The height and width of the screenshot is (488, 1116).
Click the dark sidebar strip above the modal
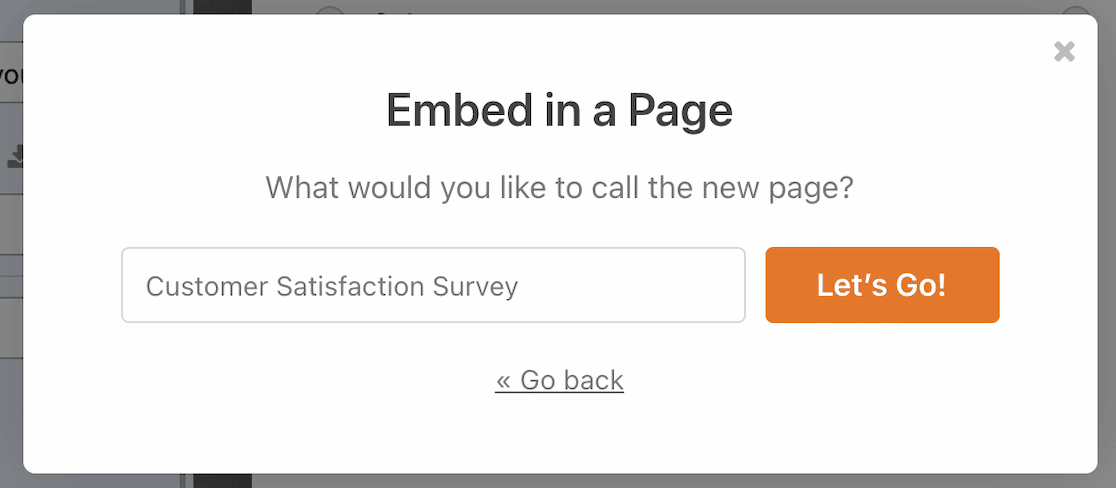pyautogui.click(x=223, y=6)
